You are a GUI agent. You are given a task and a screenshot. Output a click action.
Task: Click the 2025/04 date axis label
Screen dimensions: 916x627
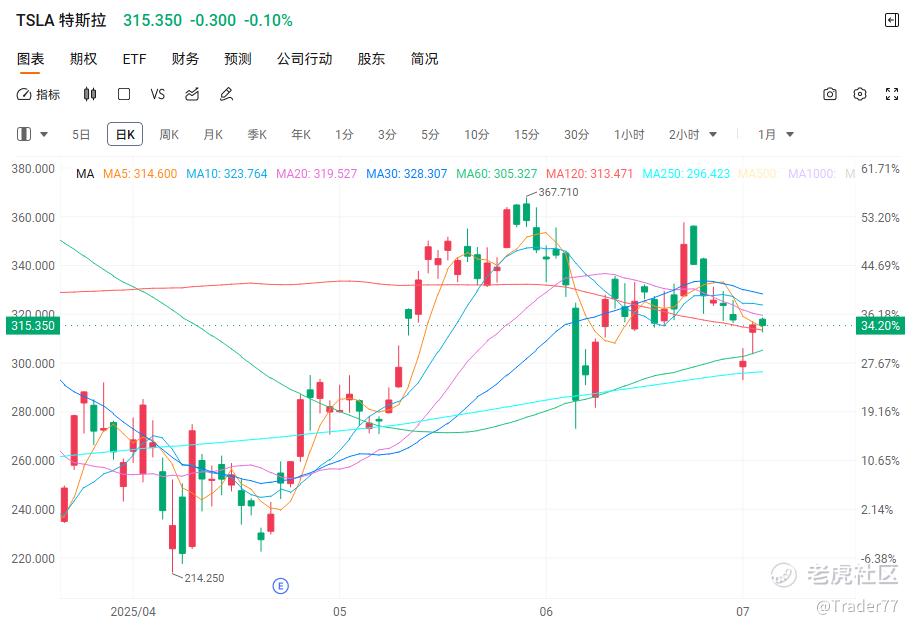click(x=133, y=611)
